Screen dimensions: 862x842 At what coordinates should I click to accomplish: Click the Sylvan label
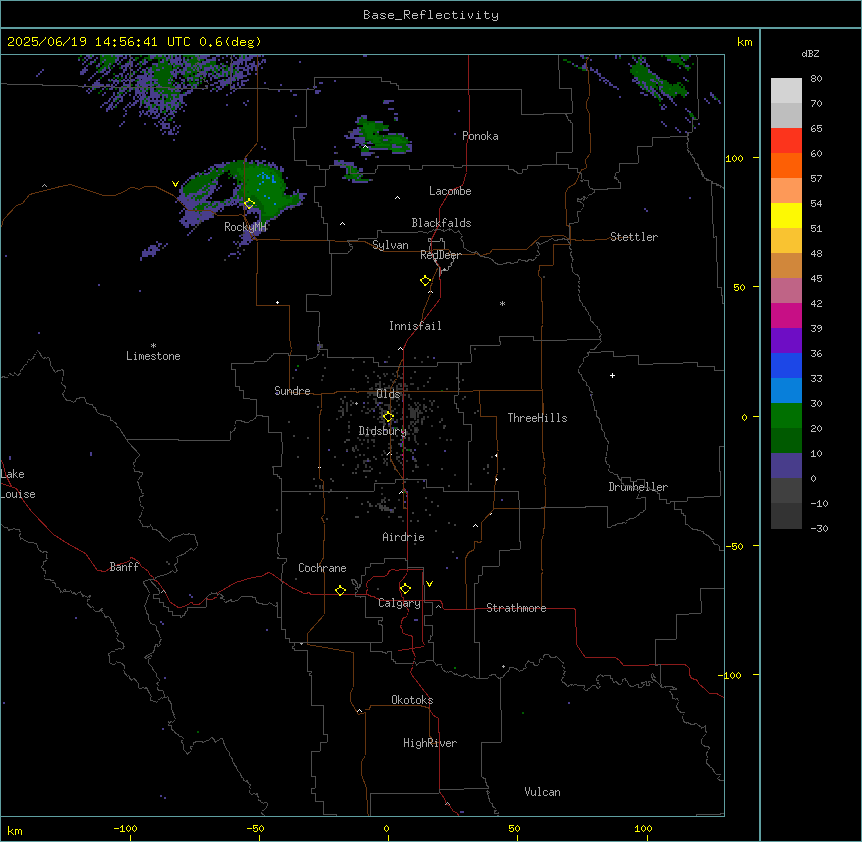pyautogui.click(x=390, y=245)
